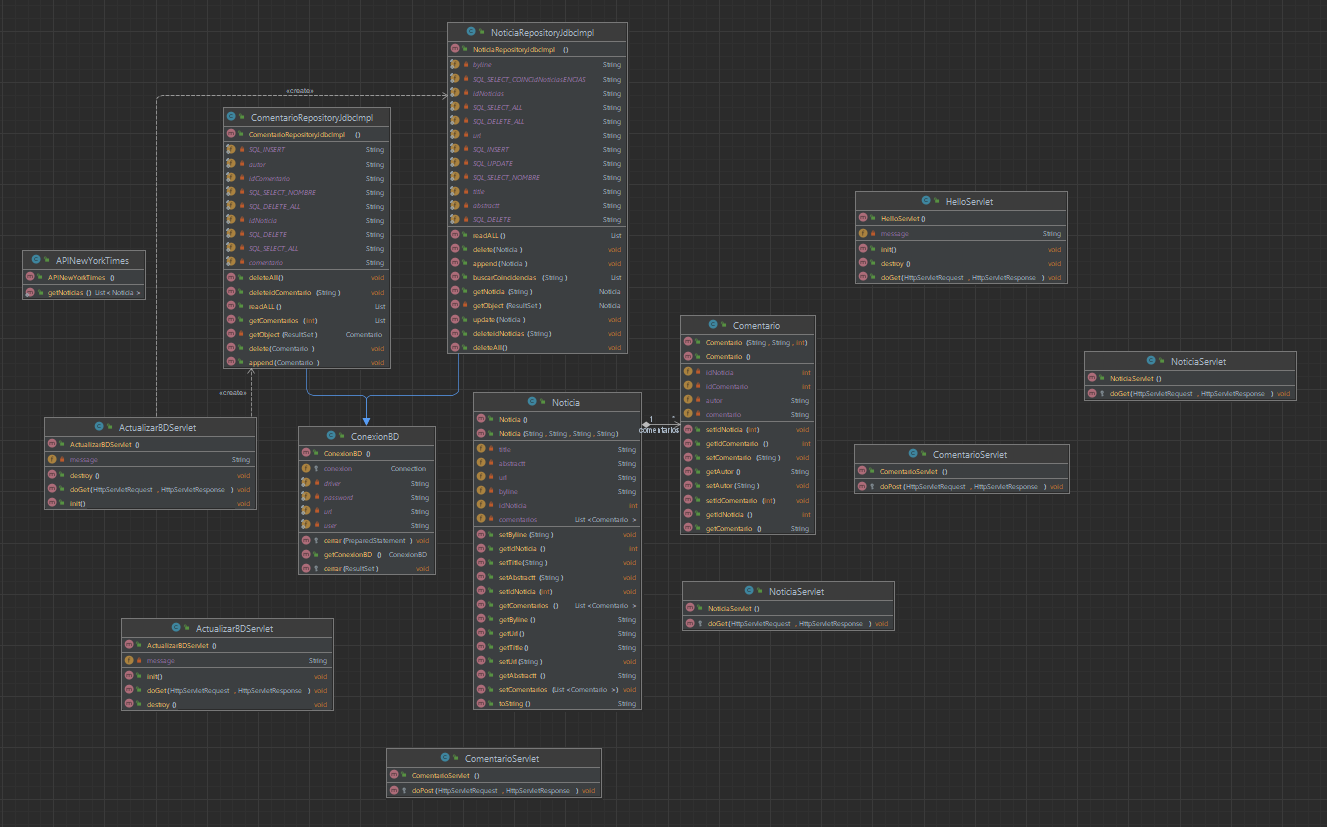Click the class icon on the Comentario header
The image size is (1327, 827).
(713, 324)
